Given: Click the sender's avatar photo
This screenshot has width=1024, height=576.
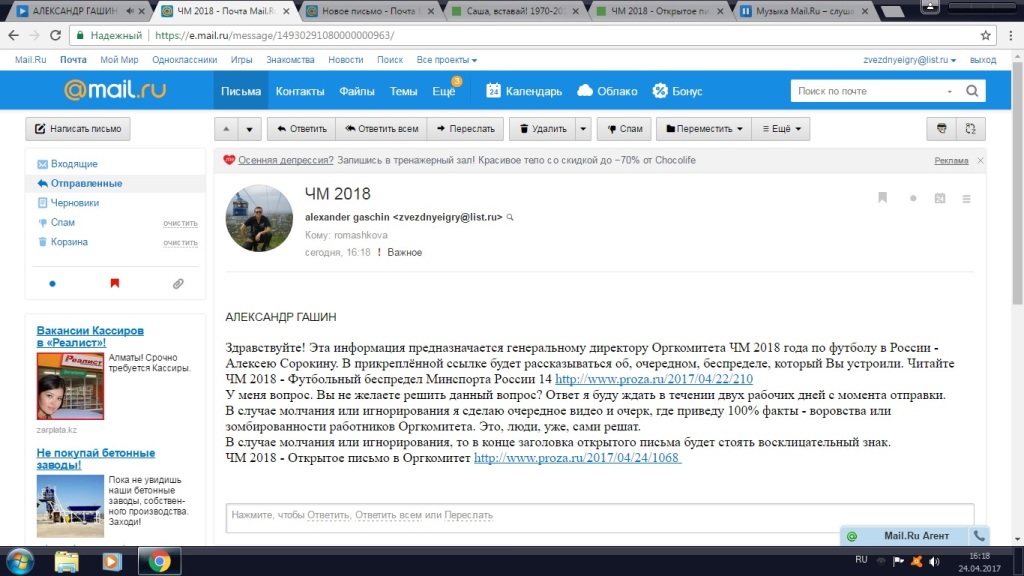Looking at the screenshot, I should click(259, 218).
